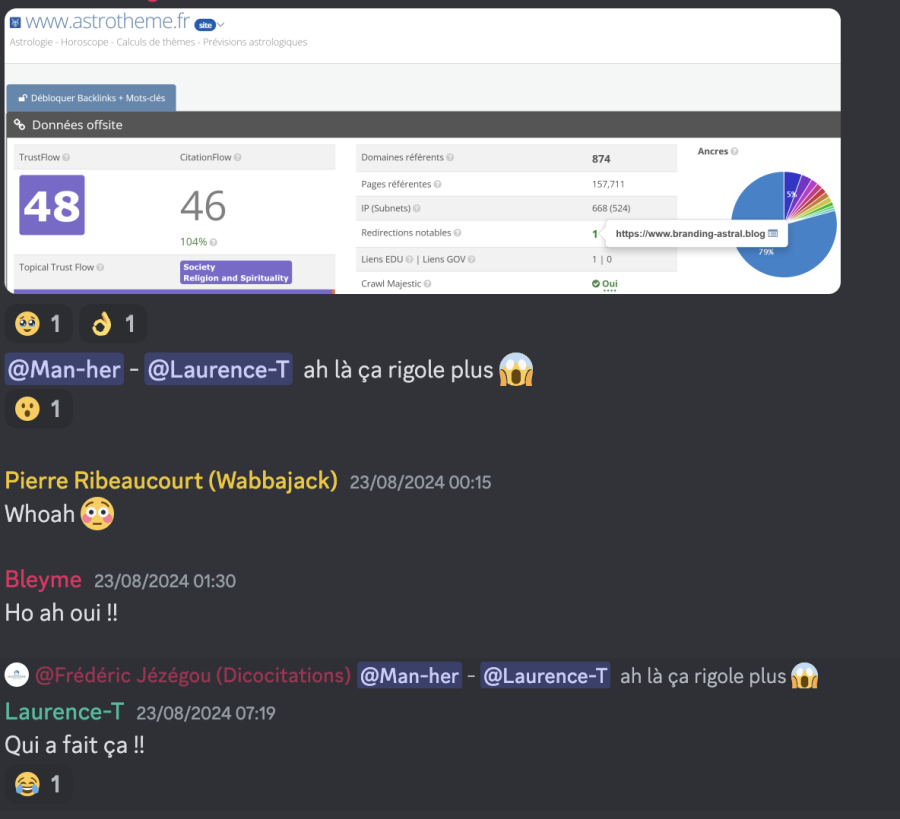The image size is (900, 819).
Task: Click the CitationFlow help question icon
Action: (x=238, y=157)
